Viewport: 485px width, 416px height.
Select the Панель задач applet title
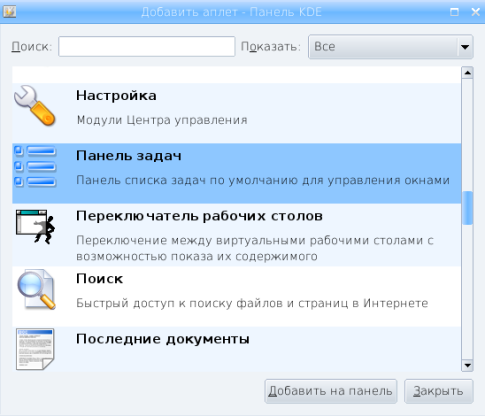(x=129, y=156)
